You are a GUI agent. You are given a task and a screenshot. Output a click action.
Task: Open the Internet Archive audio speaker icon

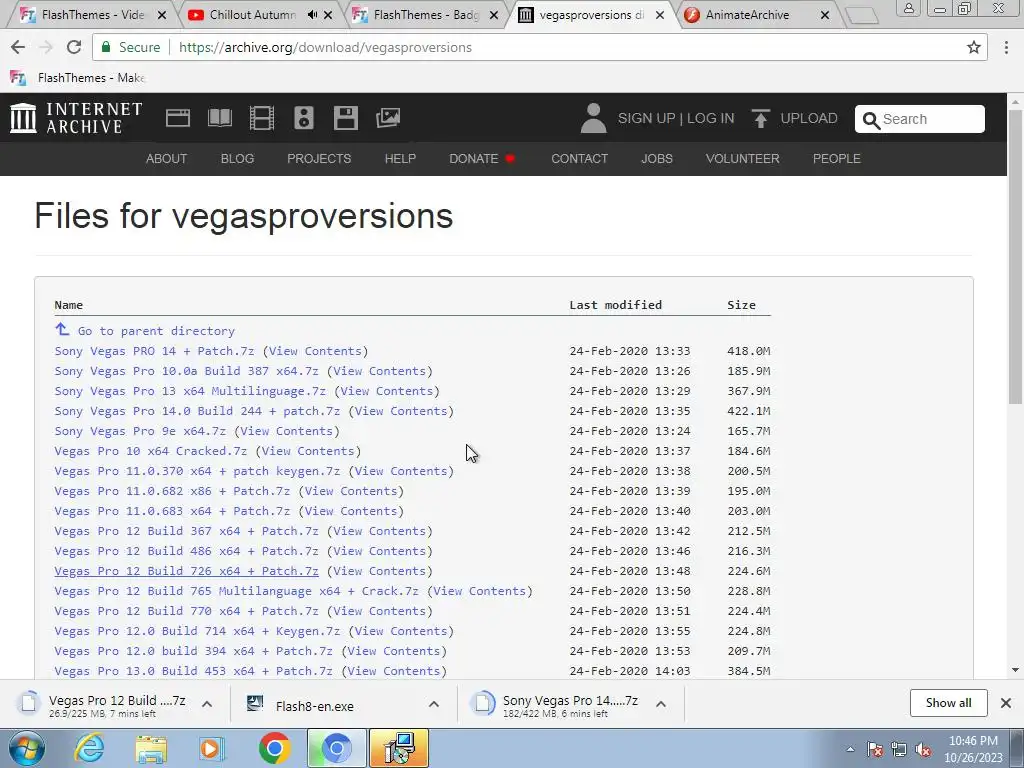coord(304,118)
